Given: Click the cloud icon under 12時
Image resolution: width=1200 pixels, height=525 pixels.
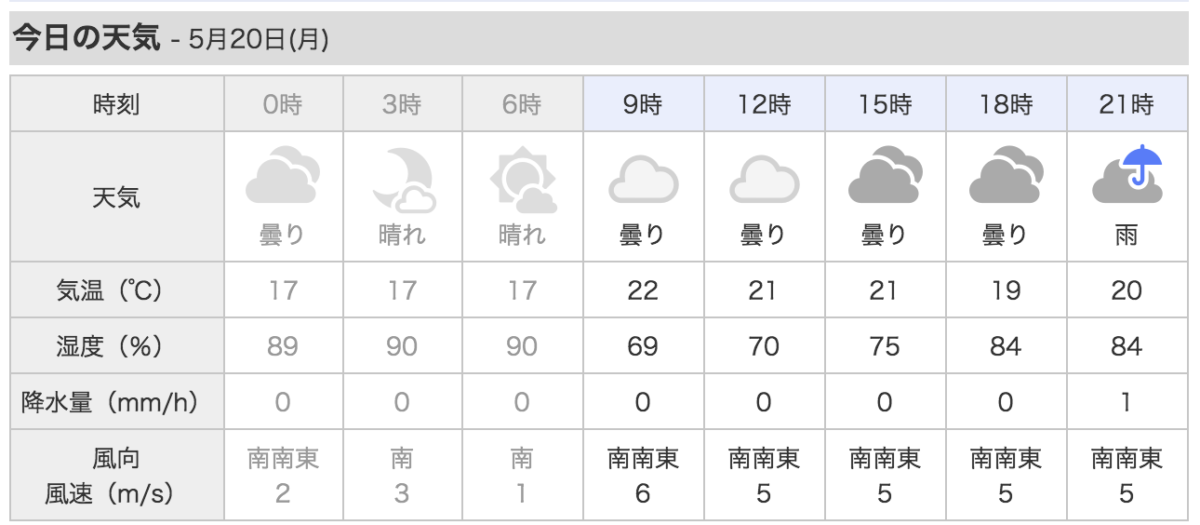Looking at the screenshot, I should click(764, 180).
